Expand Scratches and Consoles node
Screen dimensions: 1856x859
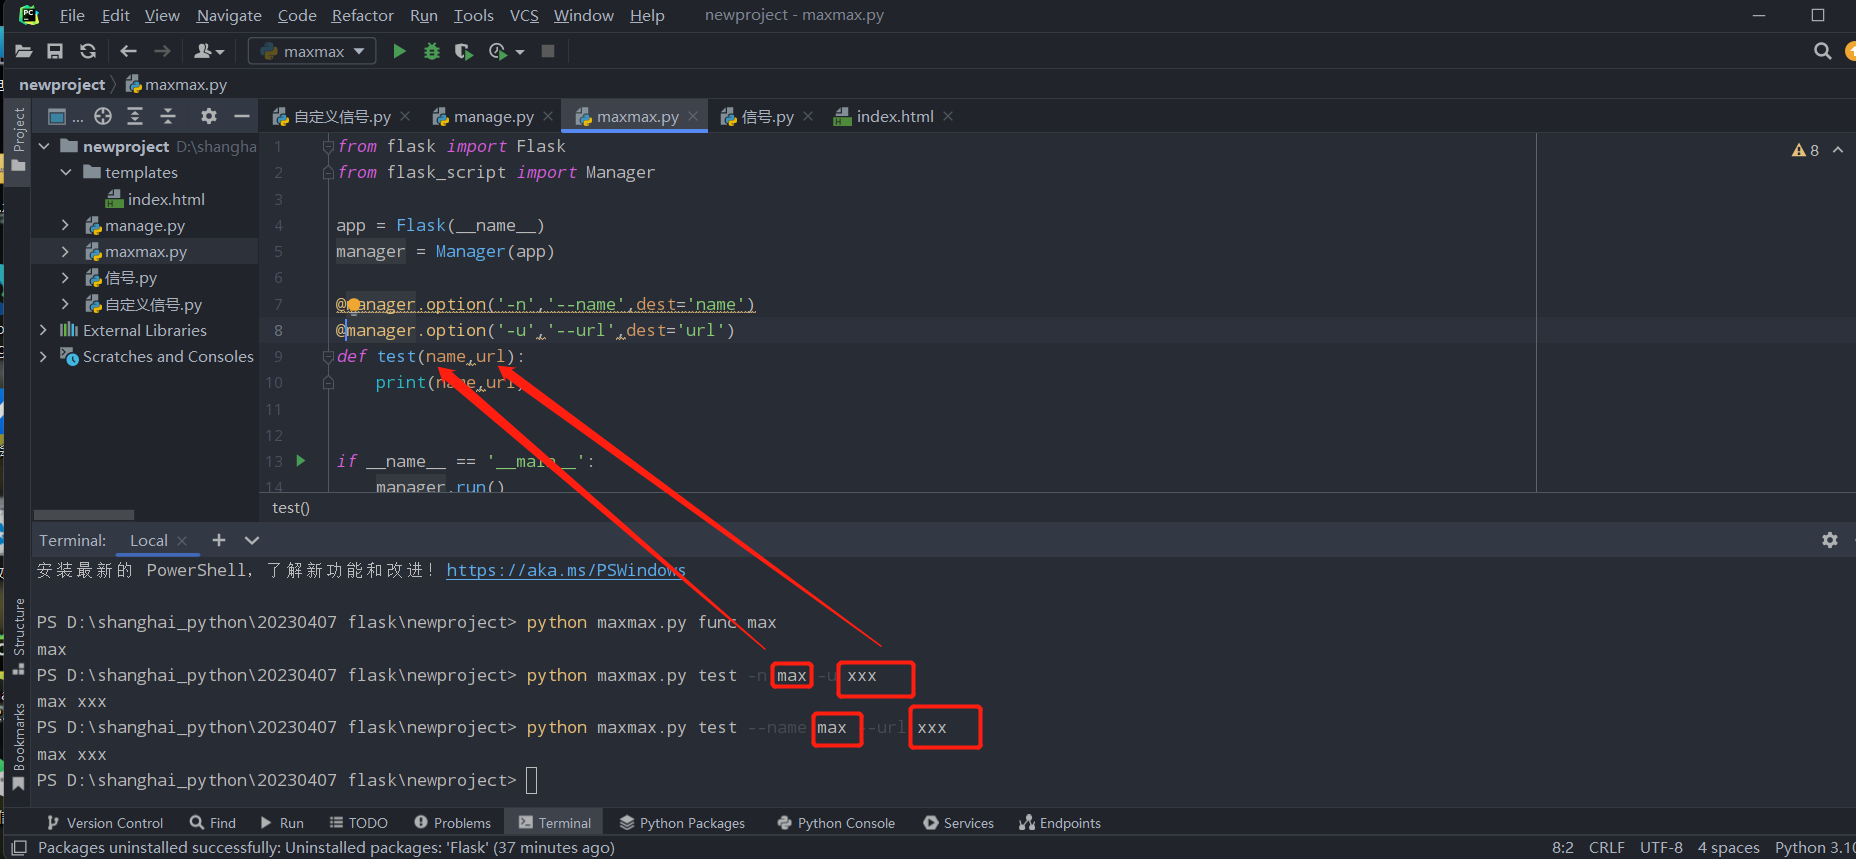pyautogui.click(x=43, y=356)
